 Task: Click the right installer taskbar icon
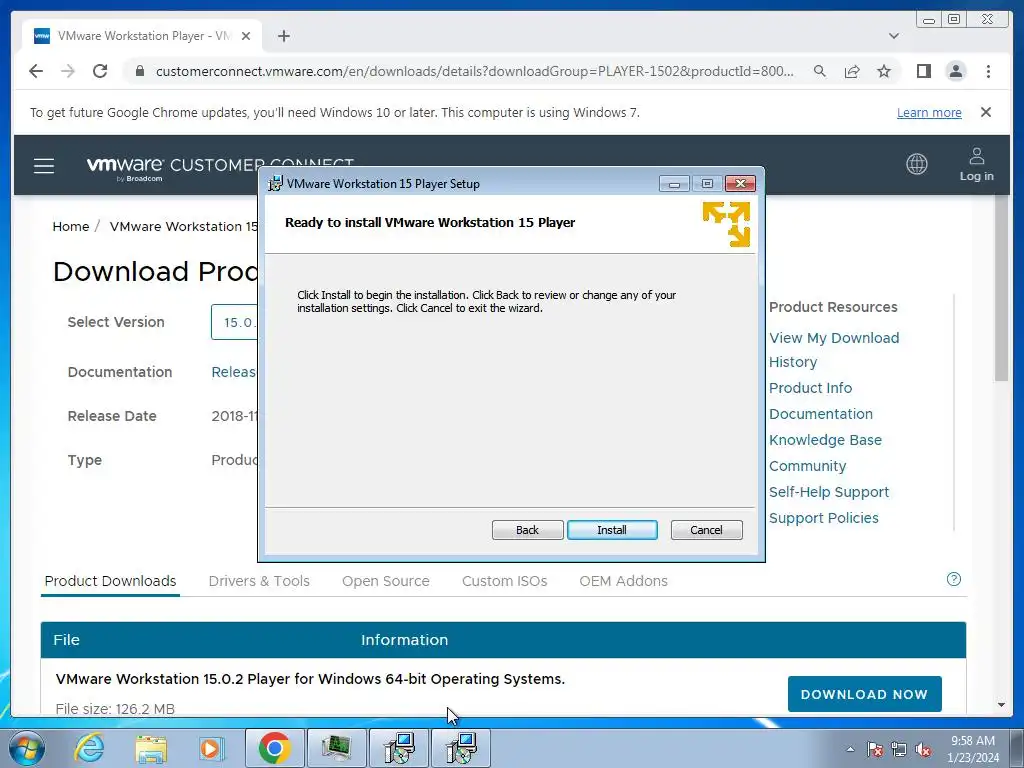[461, 748]
